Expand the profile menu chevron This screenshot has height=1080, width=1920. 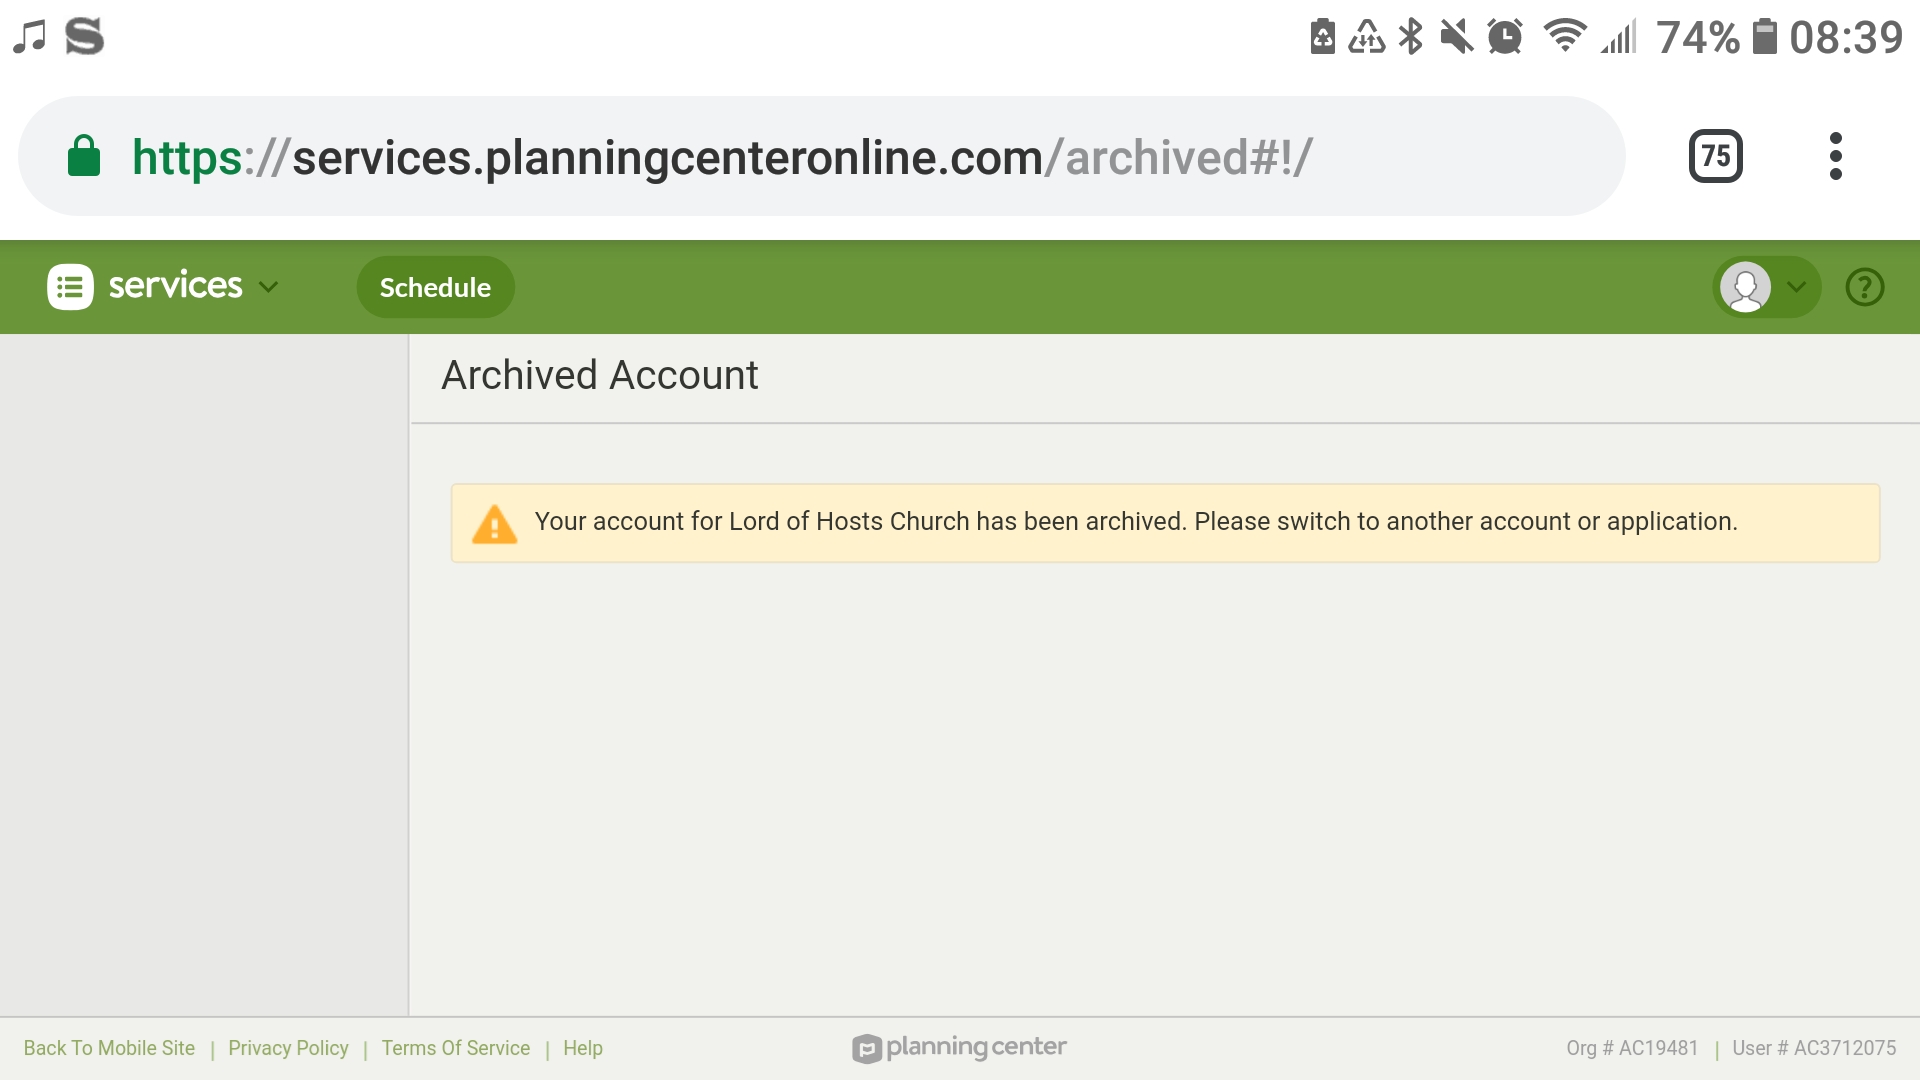1797,287
